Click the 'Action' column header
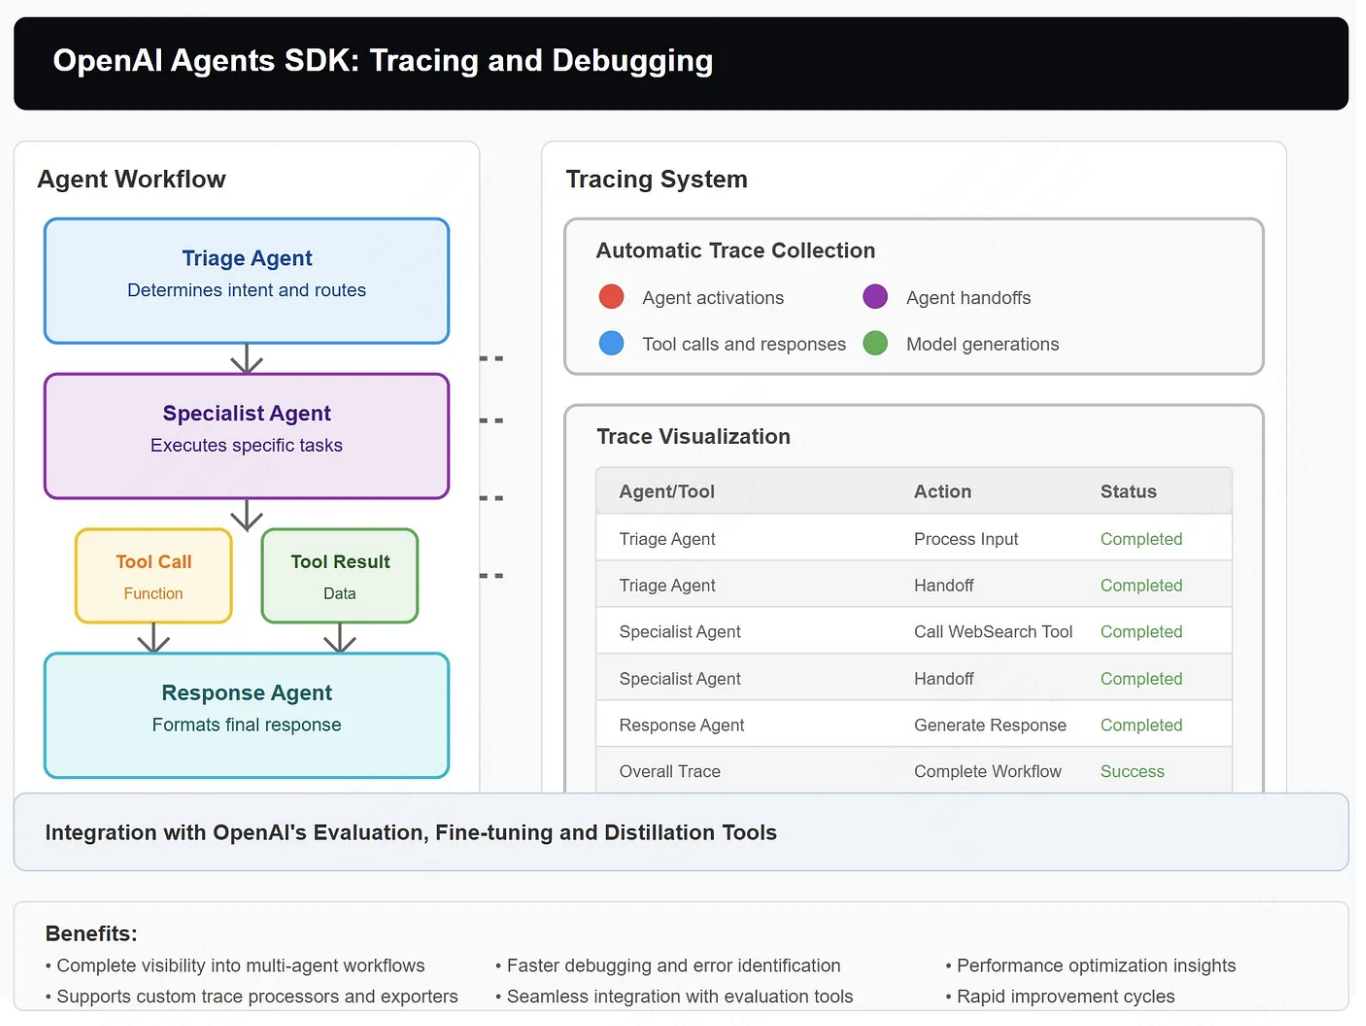Viewport: 1366px width, 1026px height. tap(942, 491)
